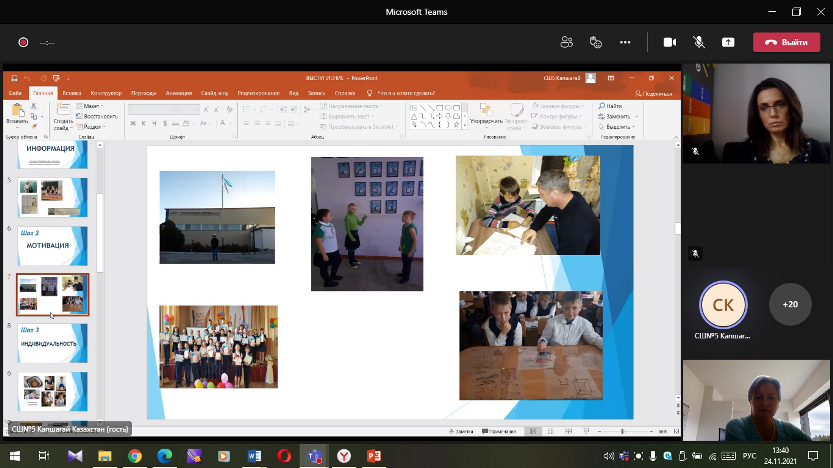The image size is (833, 468).
Task: Open Microsoft Word from the taskbar
Action: pos(253,456)
